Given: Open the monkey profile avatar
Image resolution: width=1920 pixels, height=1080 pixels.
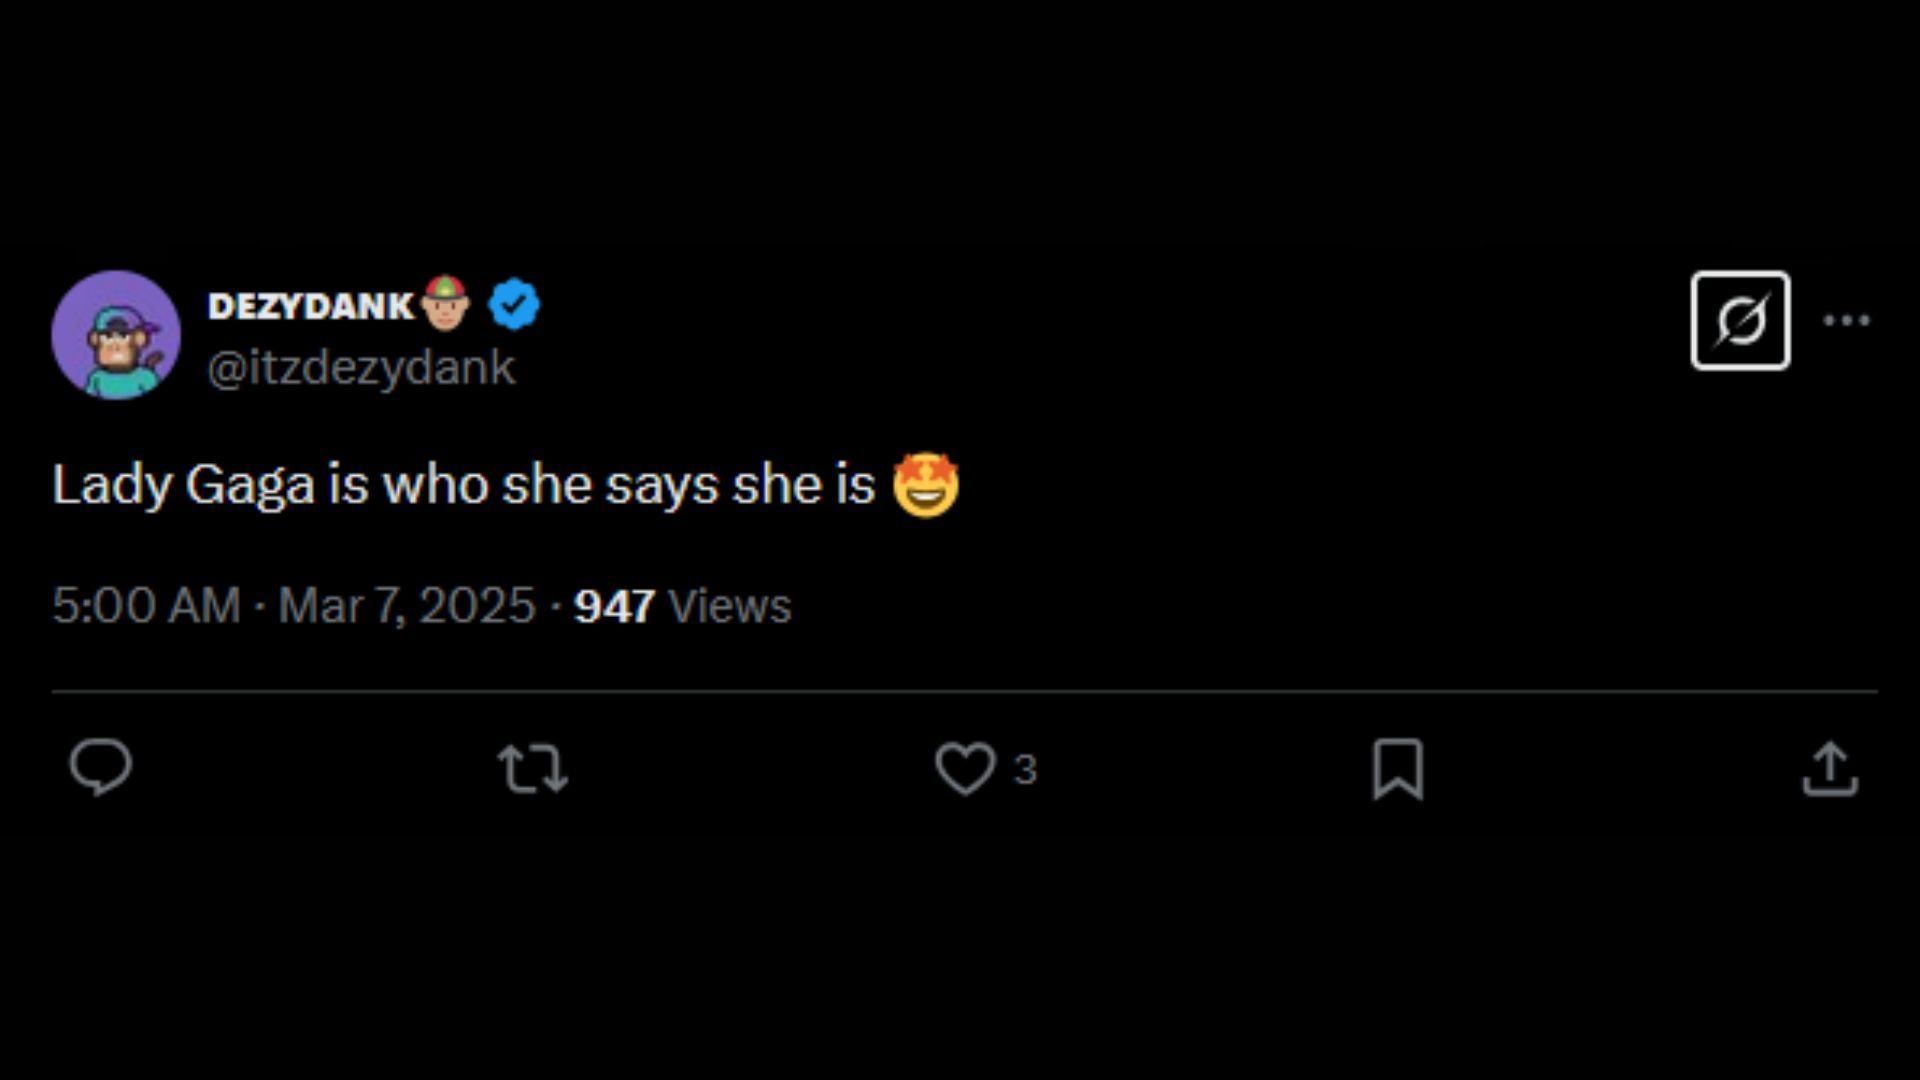Looking at the screenshot, I should 116,335.
